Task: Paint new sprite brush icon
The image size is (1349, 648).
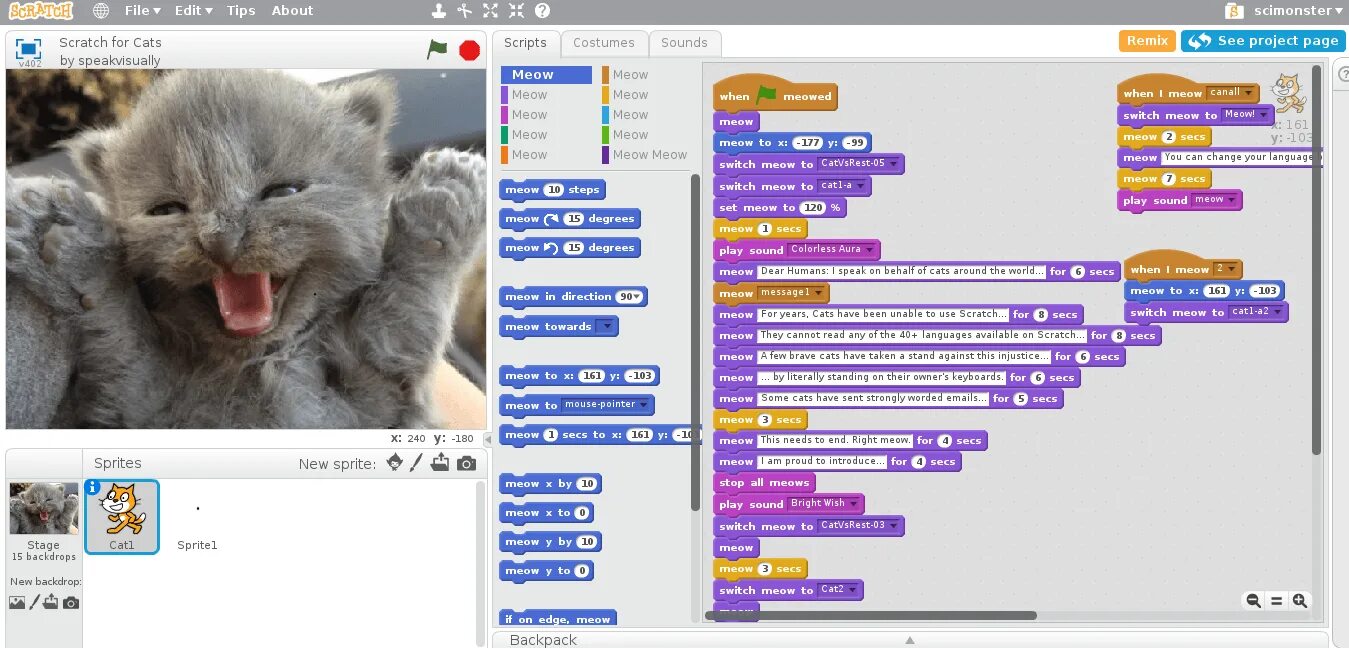Action: (417, 463)
